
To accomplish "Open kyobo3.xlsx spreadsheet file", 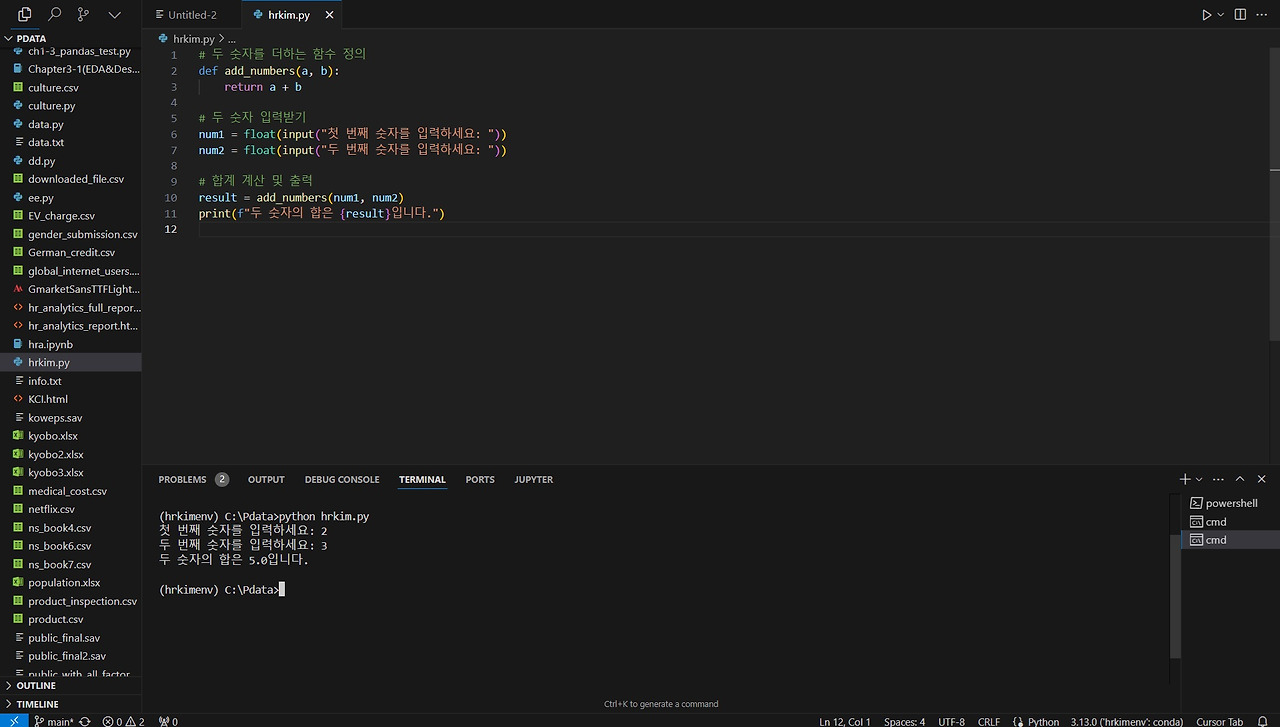I will click(x=71, y=473).
